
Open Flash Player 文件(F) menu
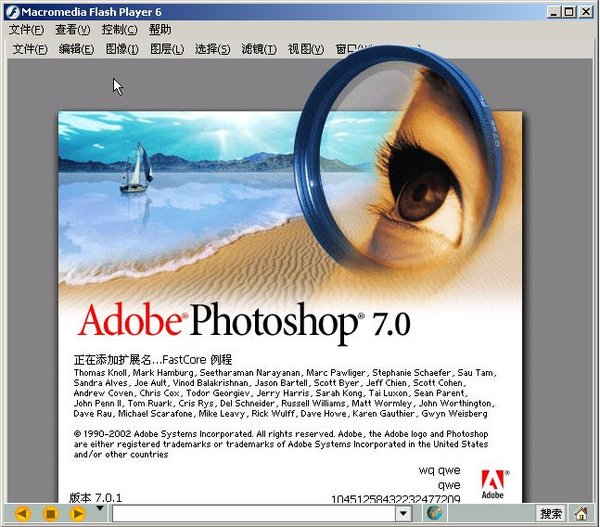coord(27,30)
